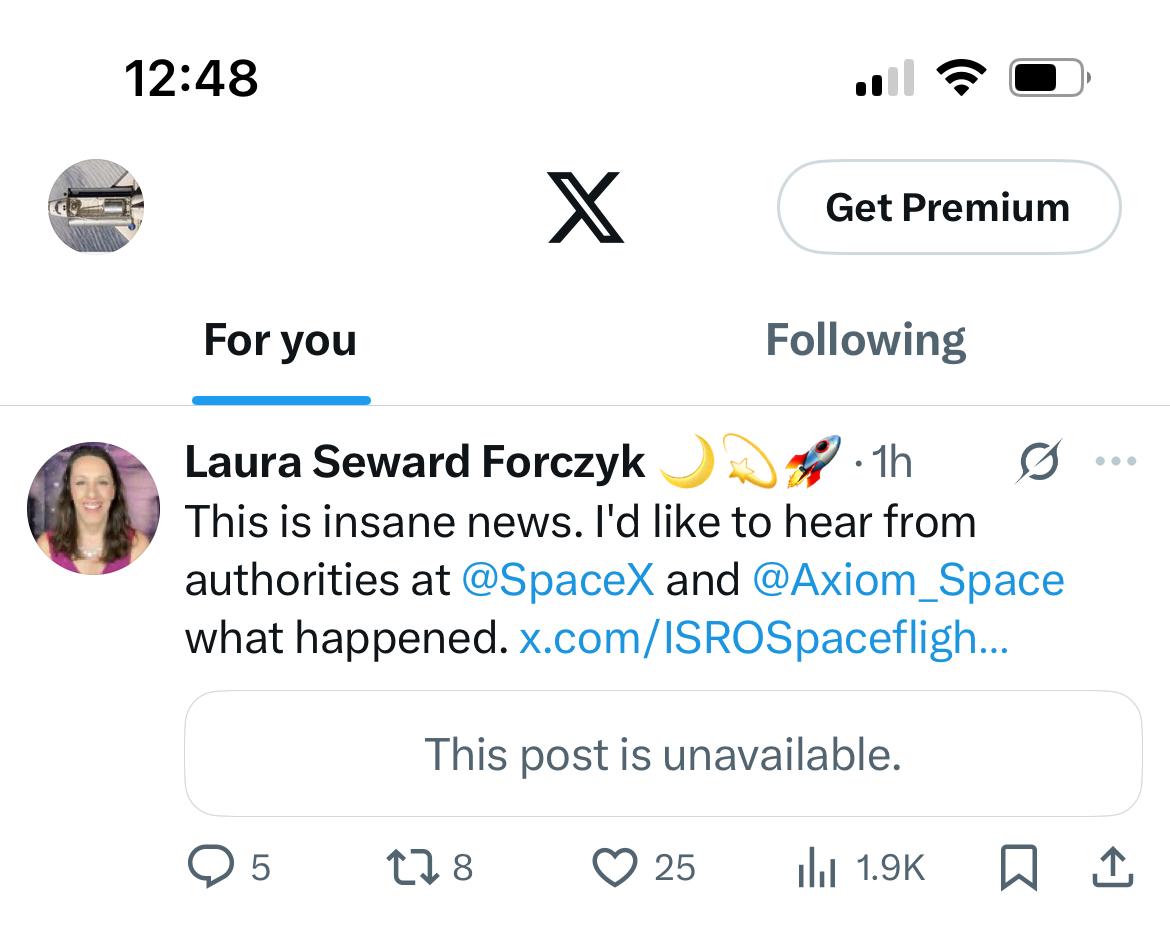Follow the x.com/ISROSpacefligh... link
The height and width of the screenshot is (929, 1170).
click(x=763, y=639)
